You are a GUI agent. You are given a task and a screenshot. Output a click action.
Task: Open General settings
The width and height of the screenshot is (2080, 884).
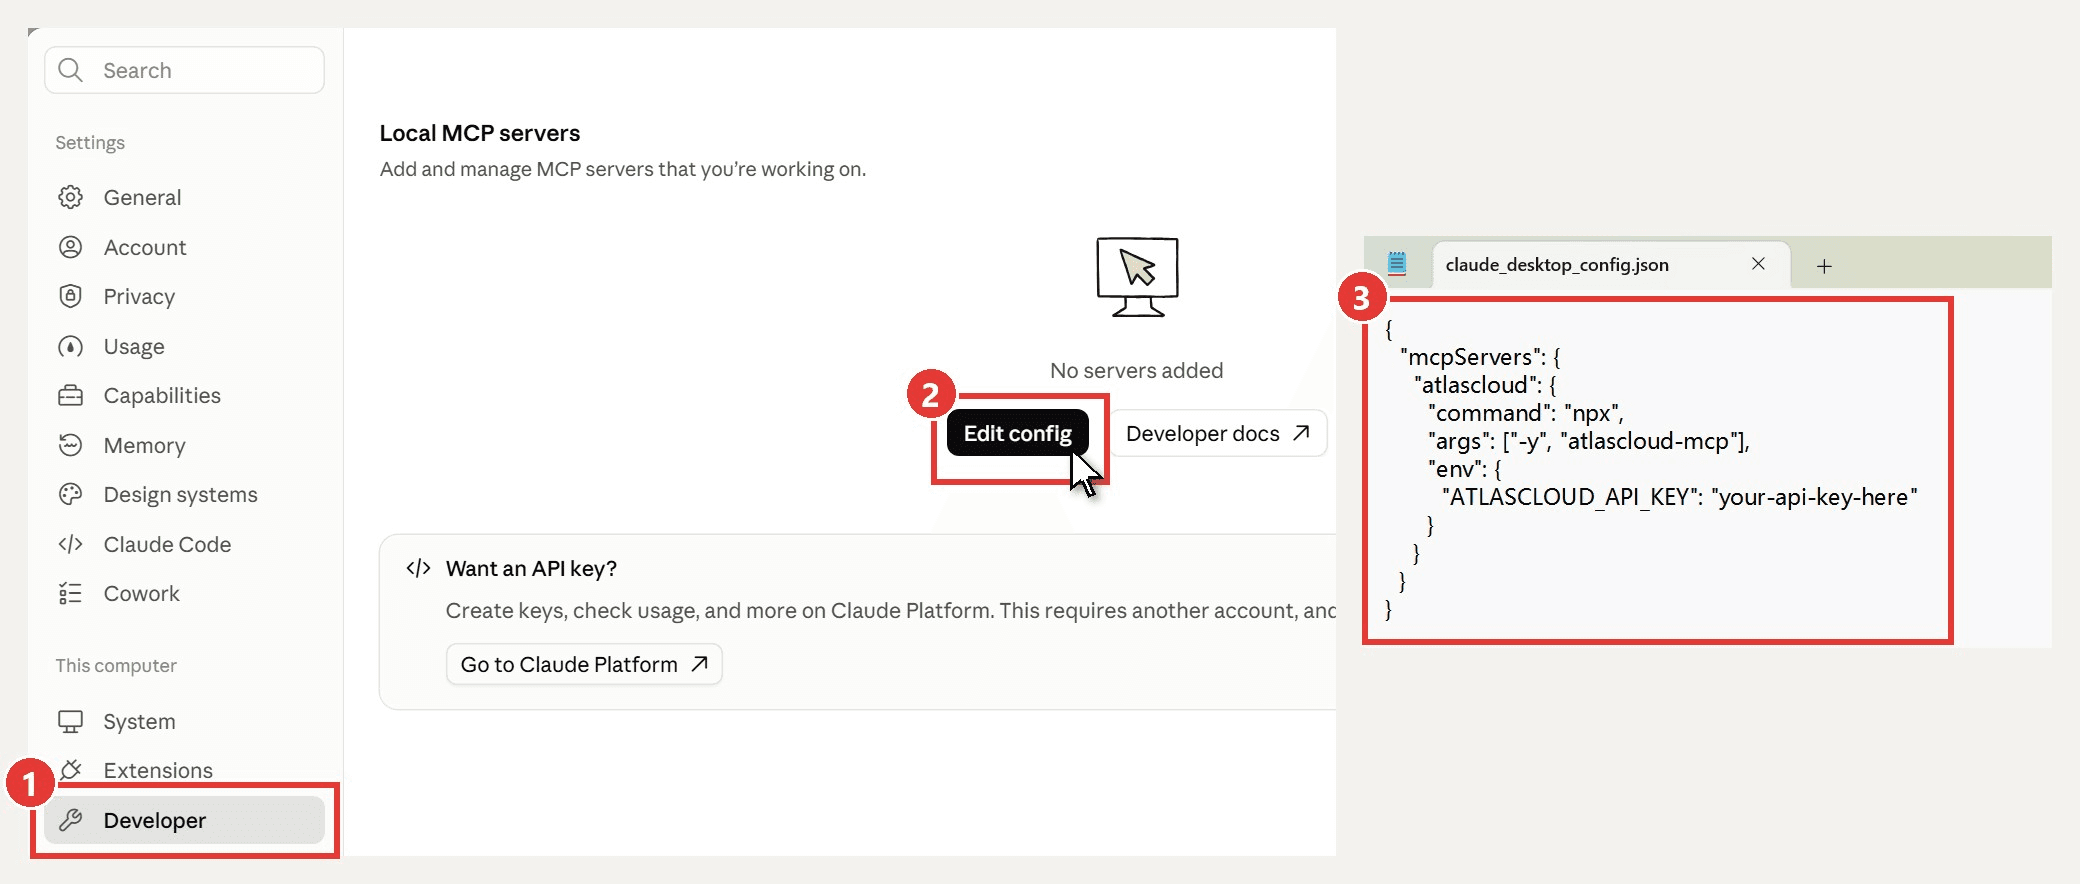[184, 197]
